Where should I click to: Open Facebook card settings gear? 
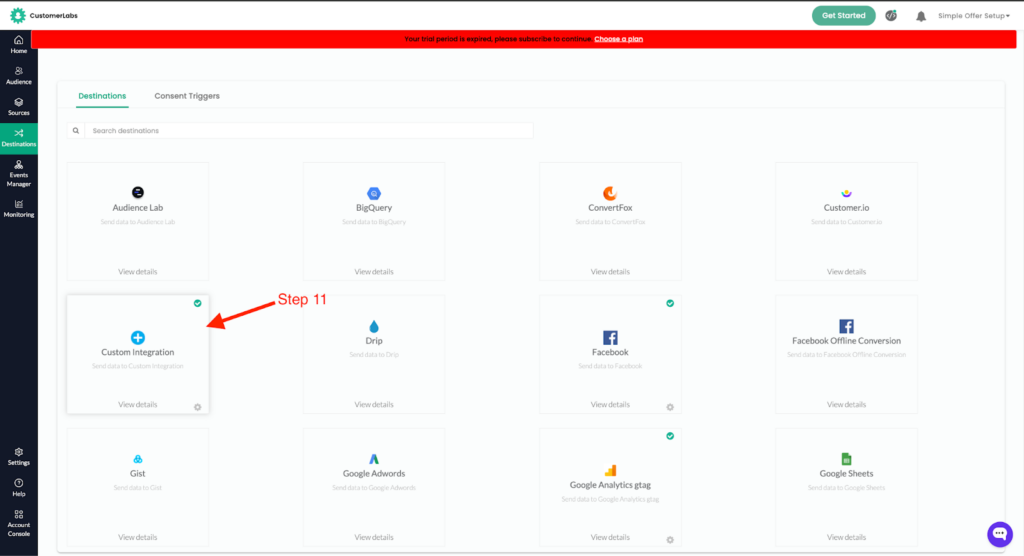point(670,407)
